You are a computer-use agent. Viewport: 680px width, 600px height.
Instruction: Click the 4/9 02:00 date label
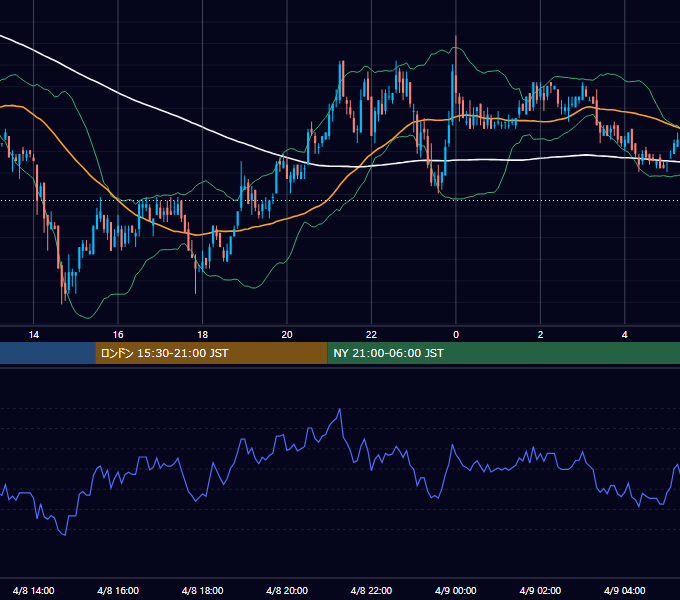pyautogui.click(x=540, y=590)
